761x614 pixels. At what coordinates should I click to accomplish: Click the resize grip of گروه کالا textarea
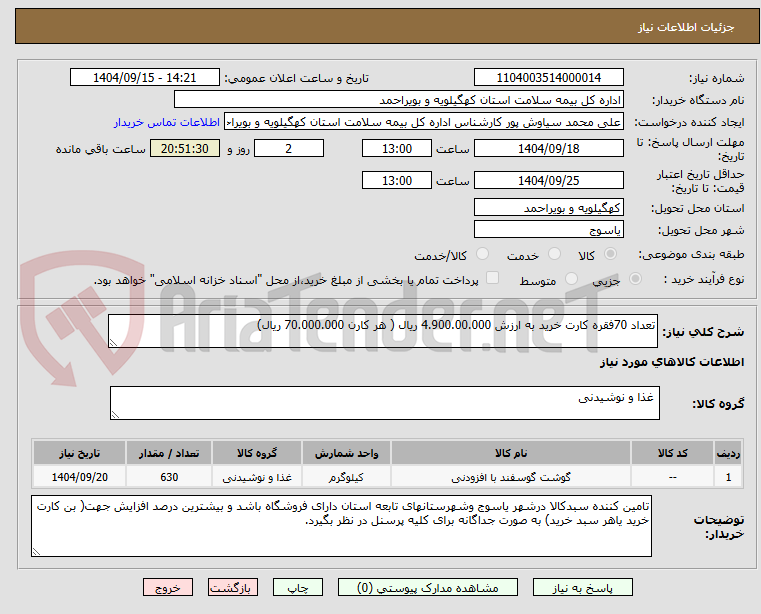coord(116,414)
